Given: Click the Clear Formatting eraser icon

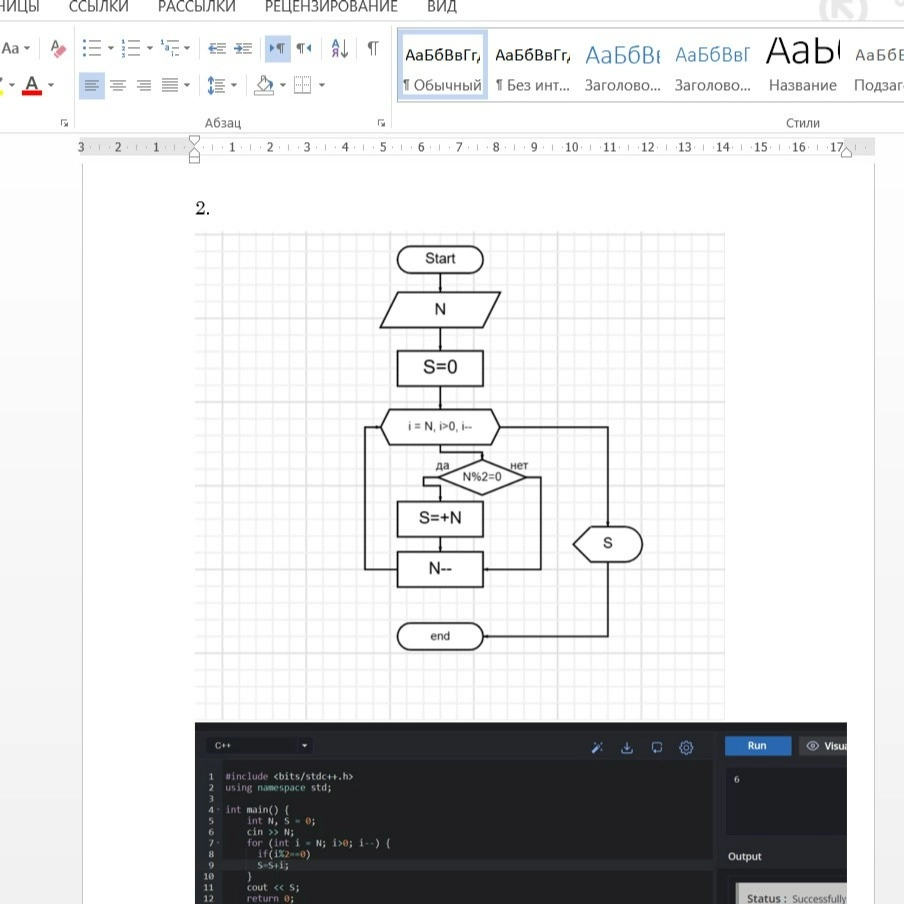Looking at the screenshot, I should point(57,48).
